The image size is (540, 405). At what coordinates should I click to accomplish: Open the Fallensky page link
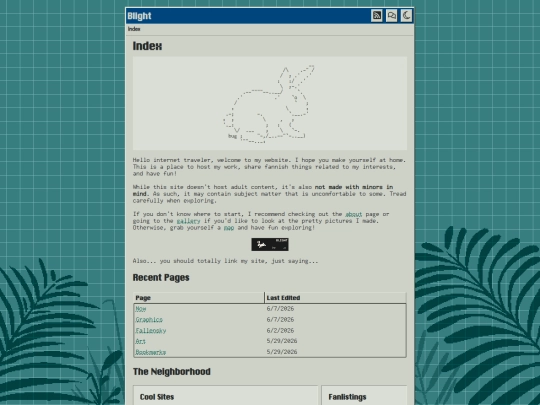(151, 331)
